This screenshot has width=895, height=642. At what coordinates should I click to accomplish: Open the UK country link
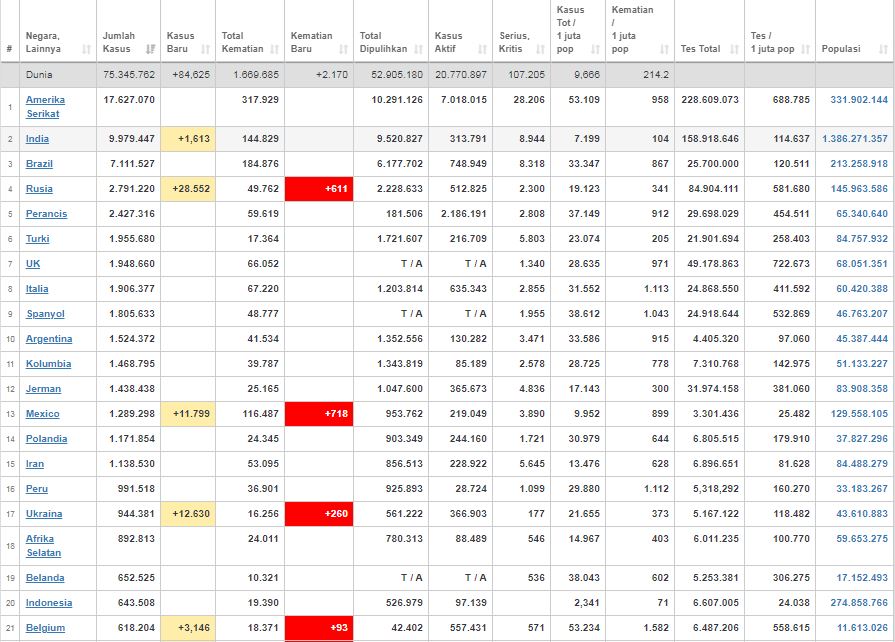(x=33, y=264)
